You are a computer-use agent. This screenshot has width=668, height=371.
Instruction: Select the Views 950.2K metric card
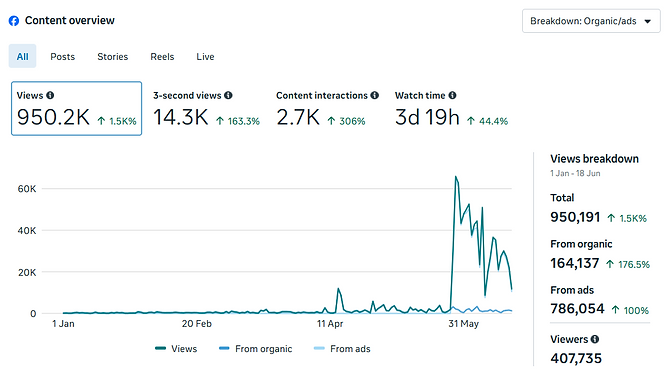coord(77,109)
